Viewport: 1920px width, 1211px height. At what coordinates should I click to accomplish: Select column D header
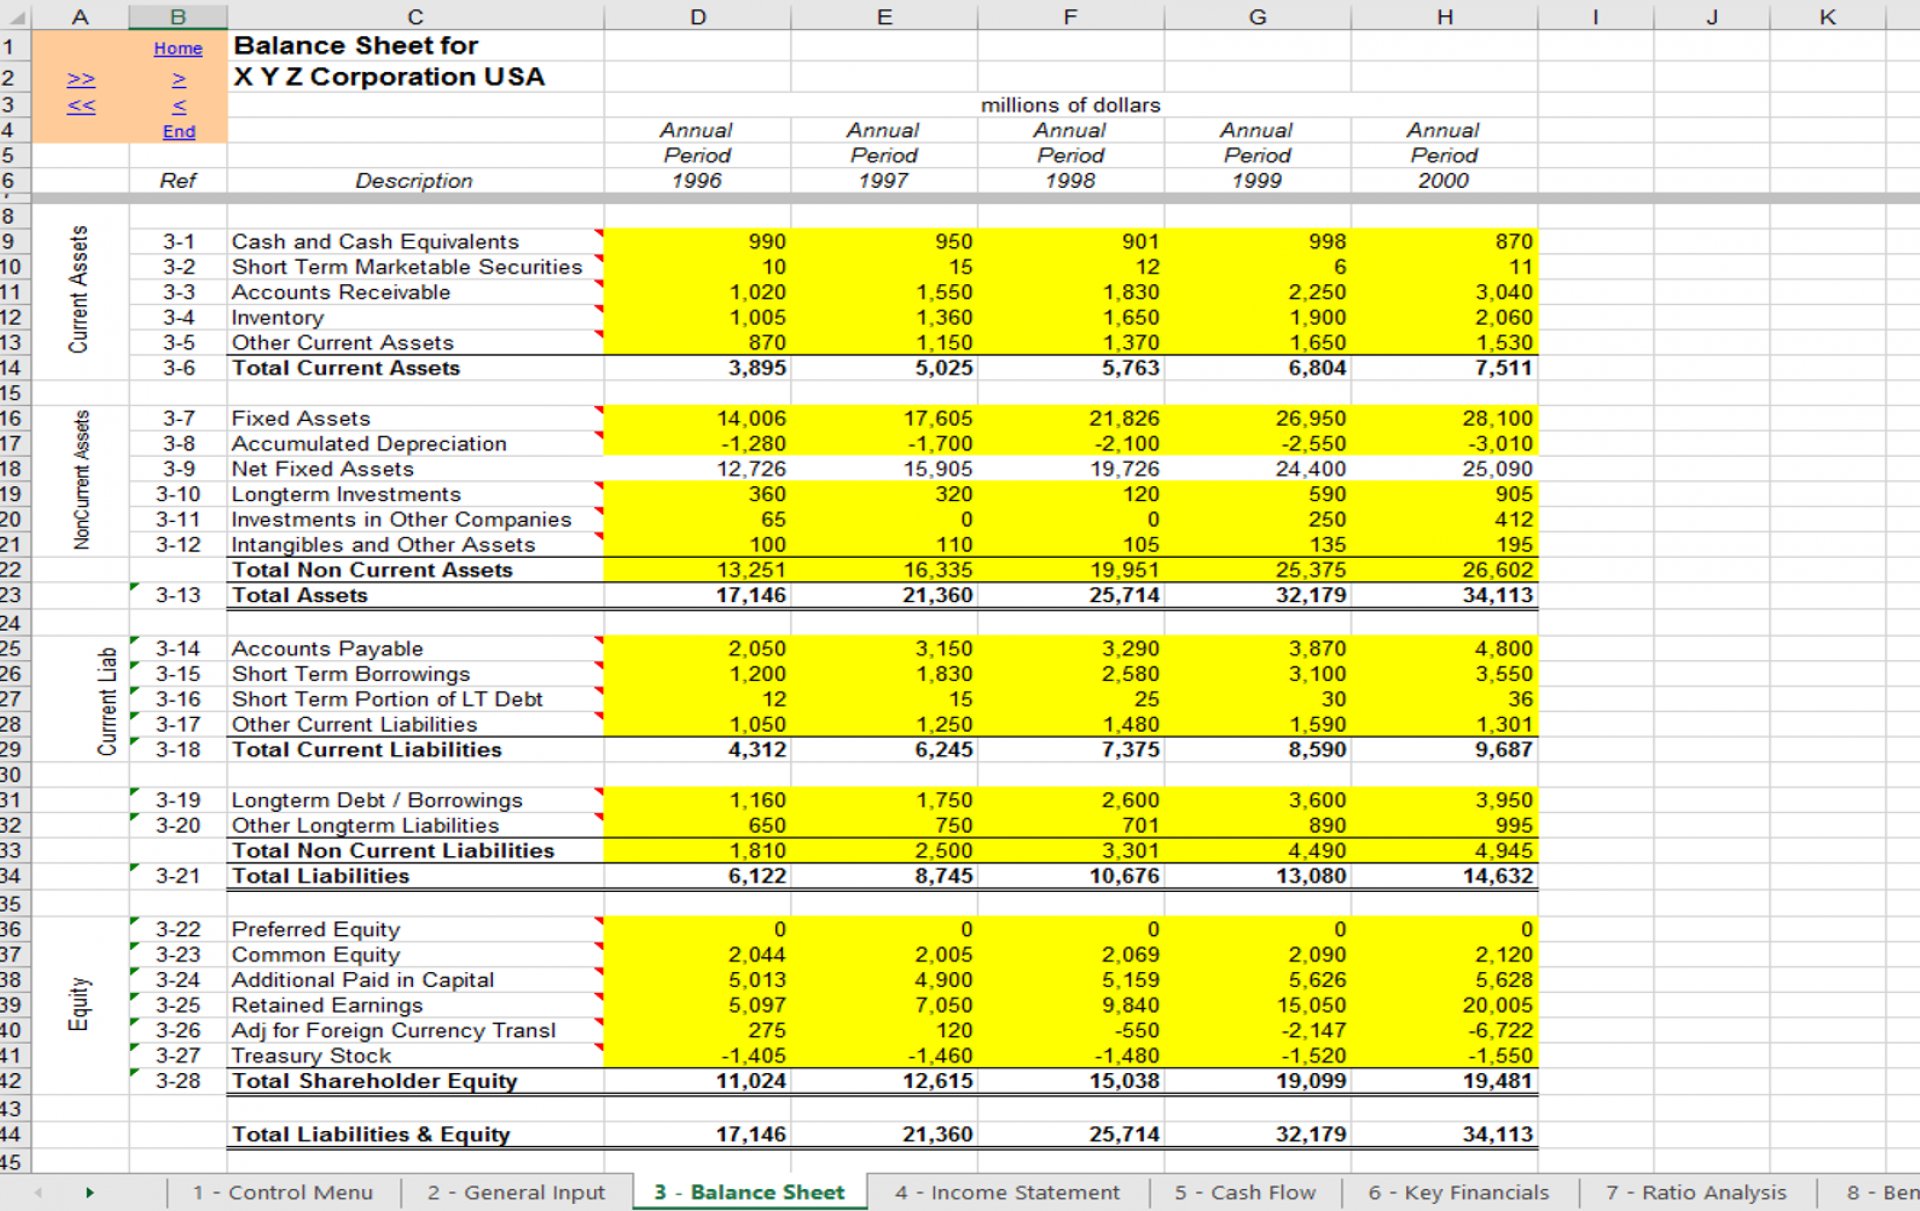click(x=697, y=16)
